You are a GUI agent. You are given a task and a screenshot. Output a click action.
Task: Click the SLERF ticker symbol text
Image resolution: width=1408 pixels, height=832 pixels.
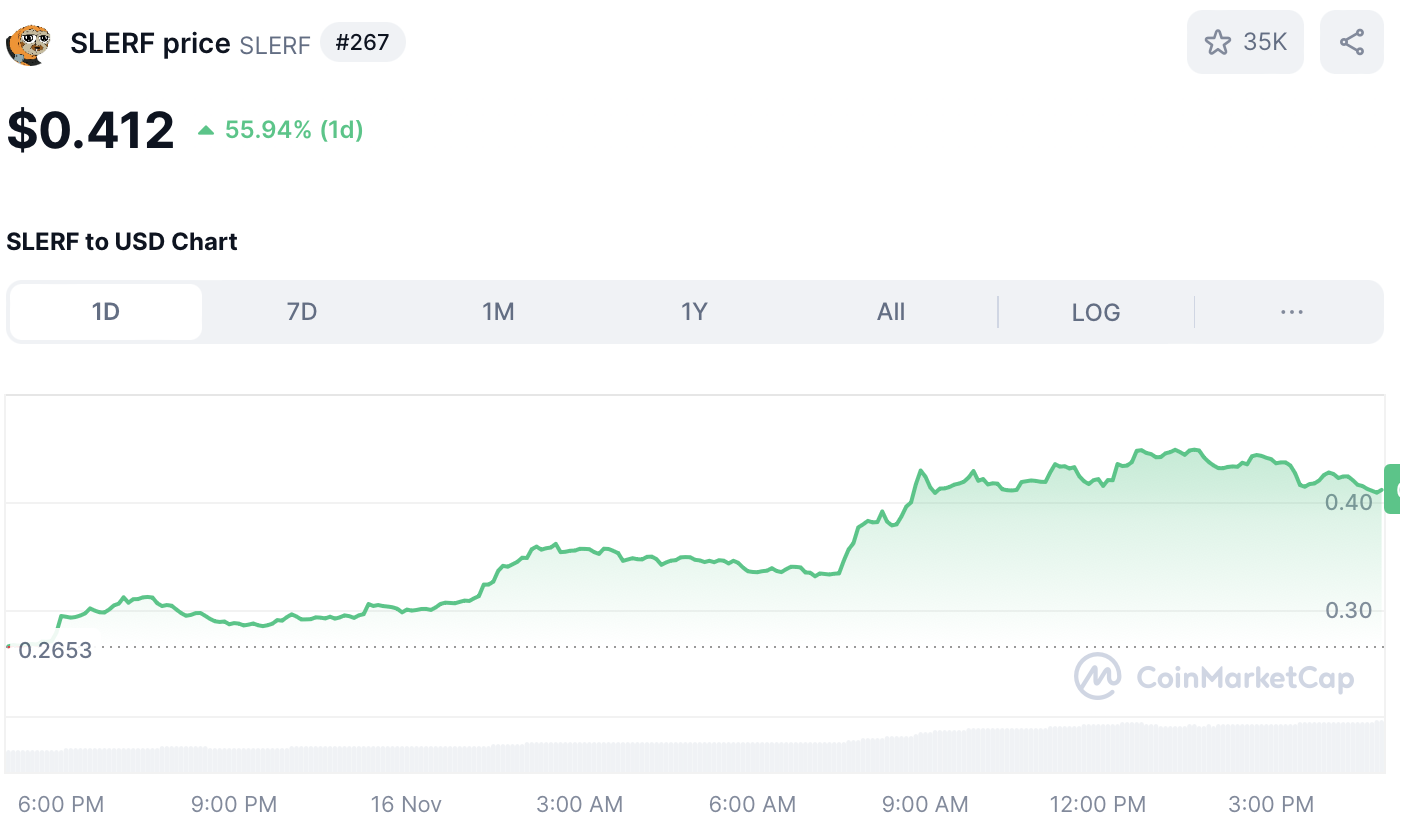click(x=275, y=45)
